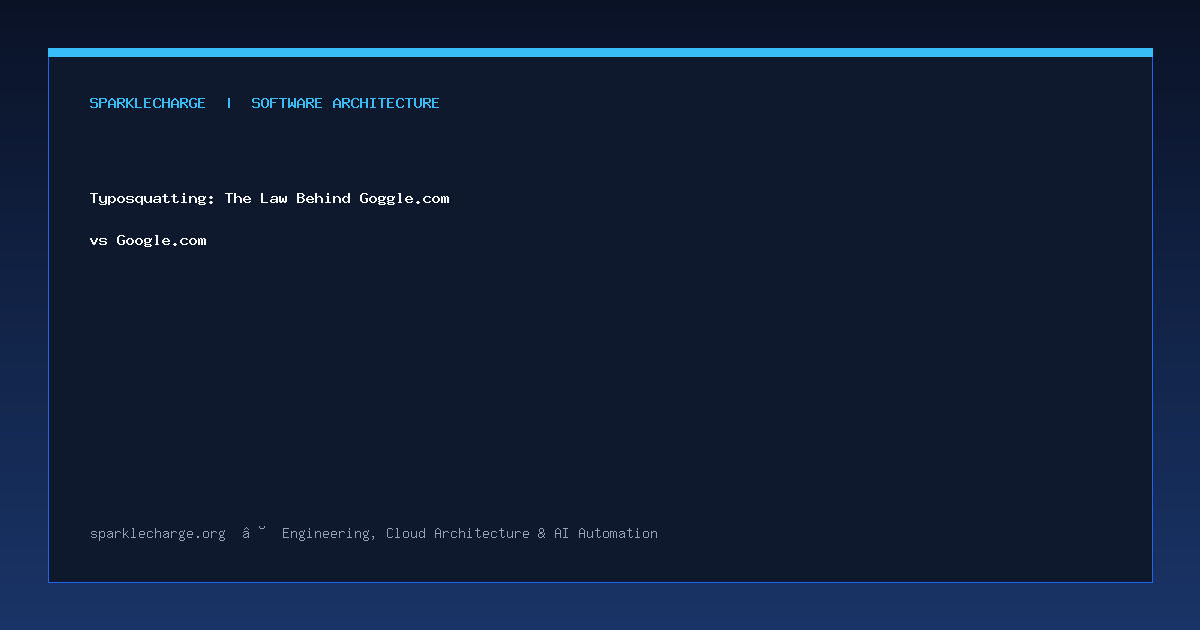Select the SOFTWARE ARCHITECTURE category label
Screen dimensions: 1200x630
click(345, 103)
